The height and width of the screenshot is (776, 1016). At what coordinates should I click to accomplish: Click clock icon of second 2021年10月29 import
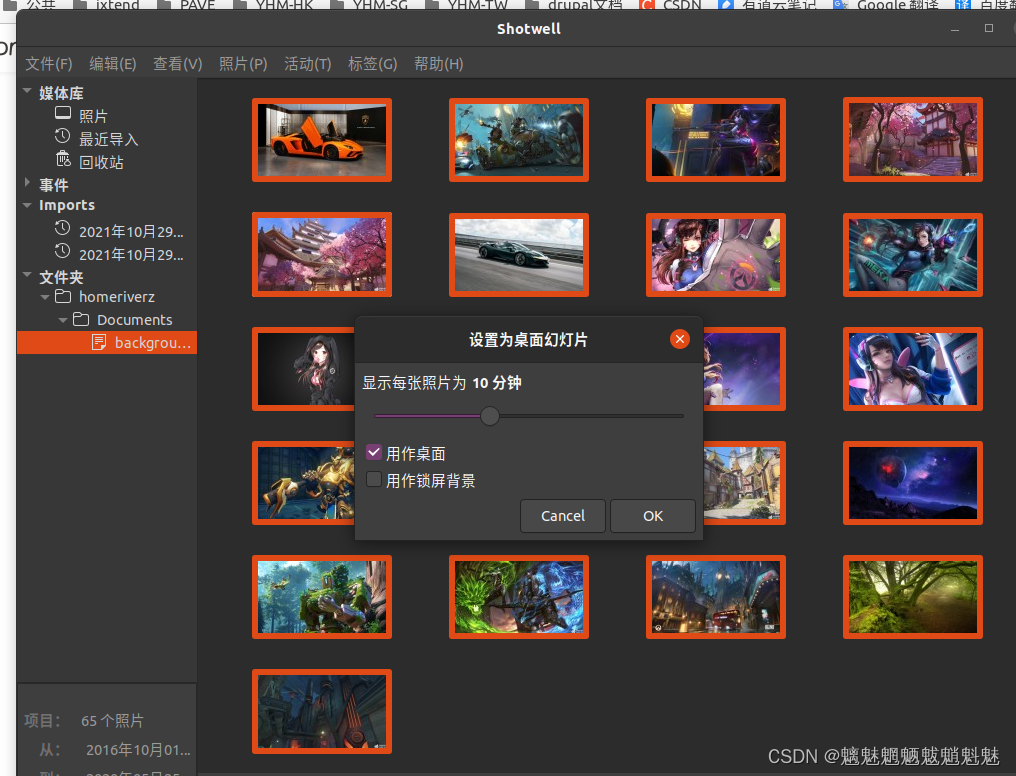tap(62, 251)
